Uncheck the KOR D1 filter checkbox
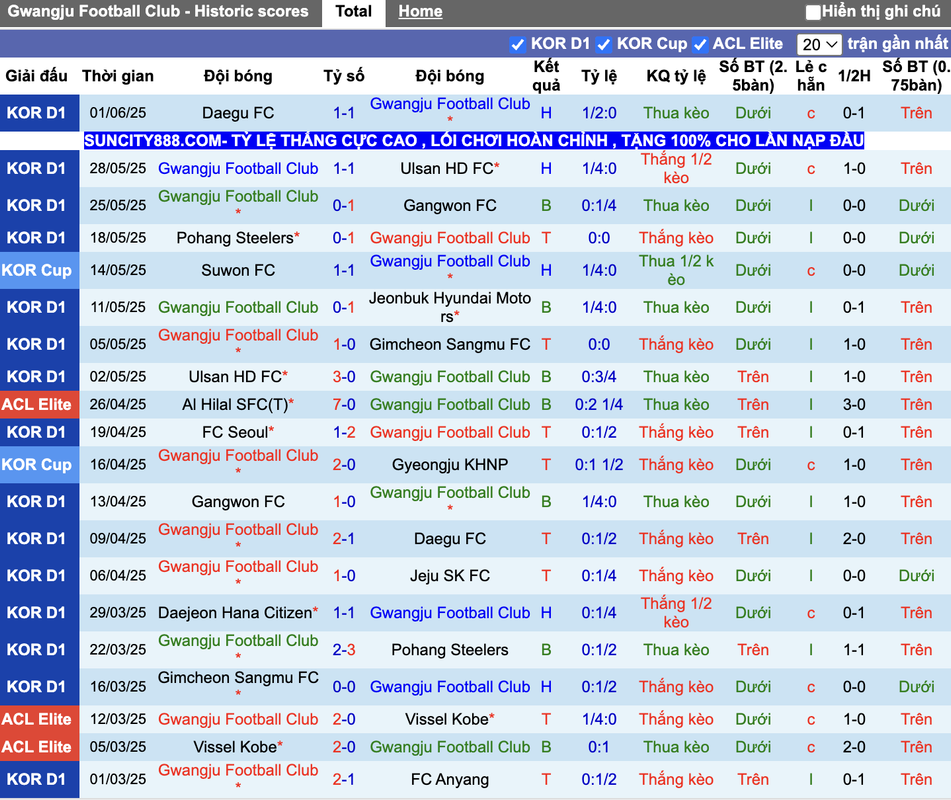951x800 pixels. click(517, 44)
